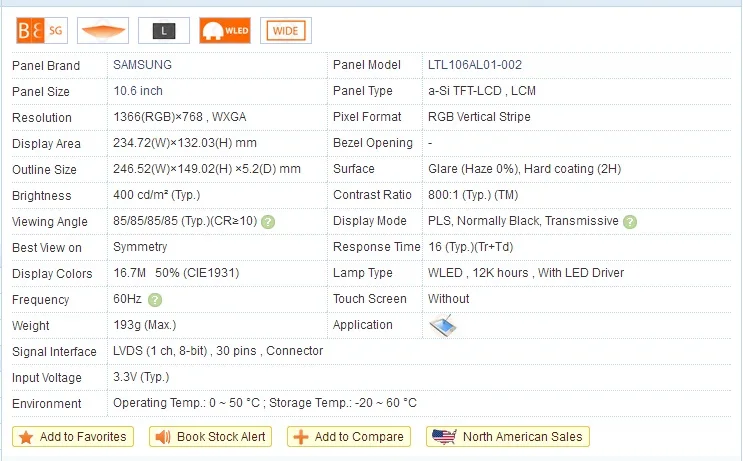Click the 'Lamp Type' row label
743x461 pixels.
pos(362,273)
